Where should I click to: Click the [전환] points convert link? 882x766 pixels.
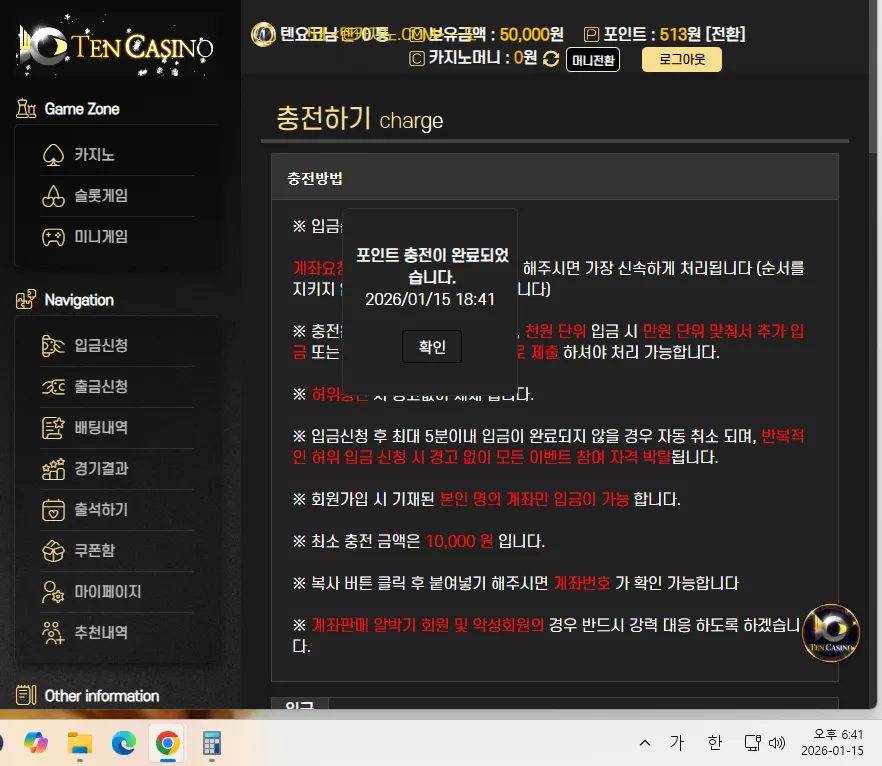(x=725, y=34)
